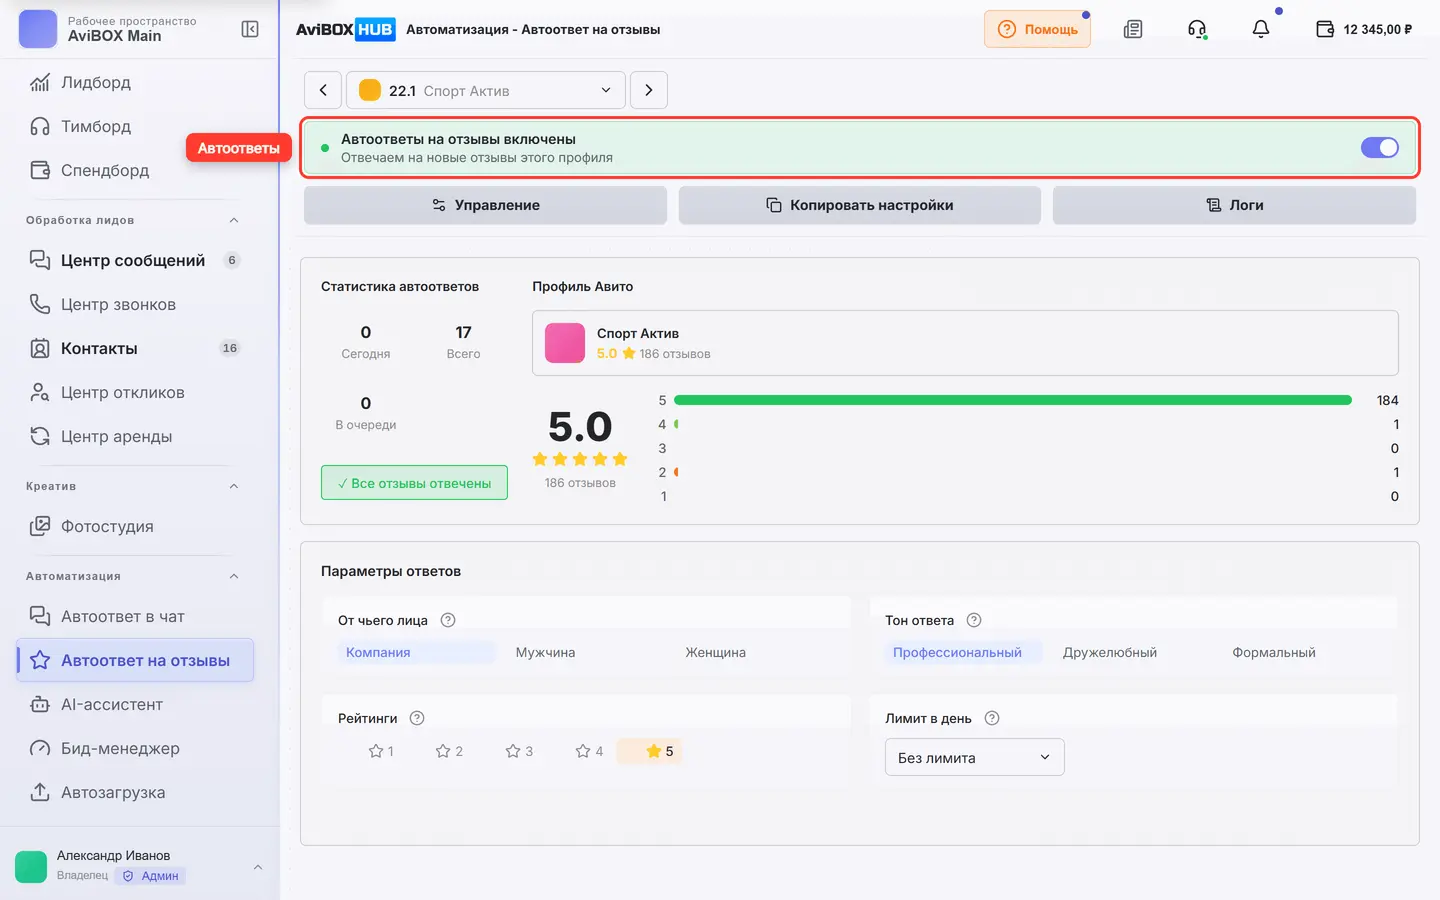Screen dimensions: 1440x900
Task: Toggle 3-star rating filter
Action: point(519,751)
